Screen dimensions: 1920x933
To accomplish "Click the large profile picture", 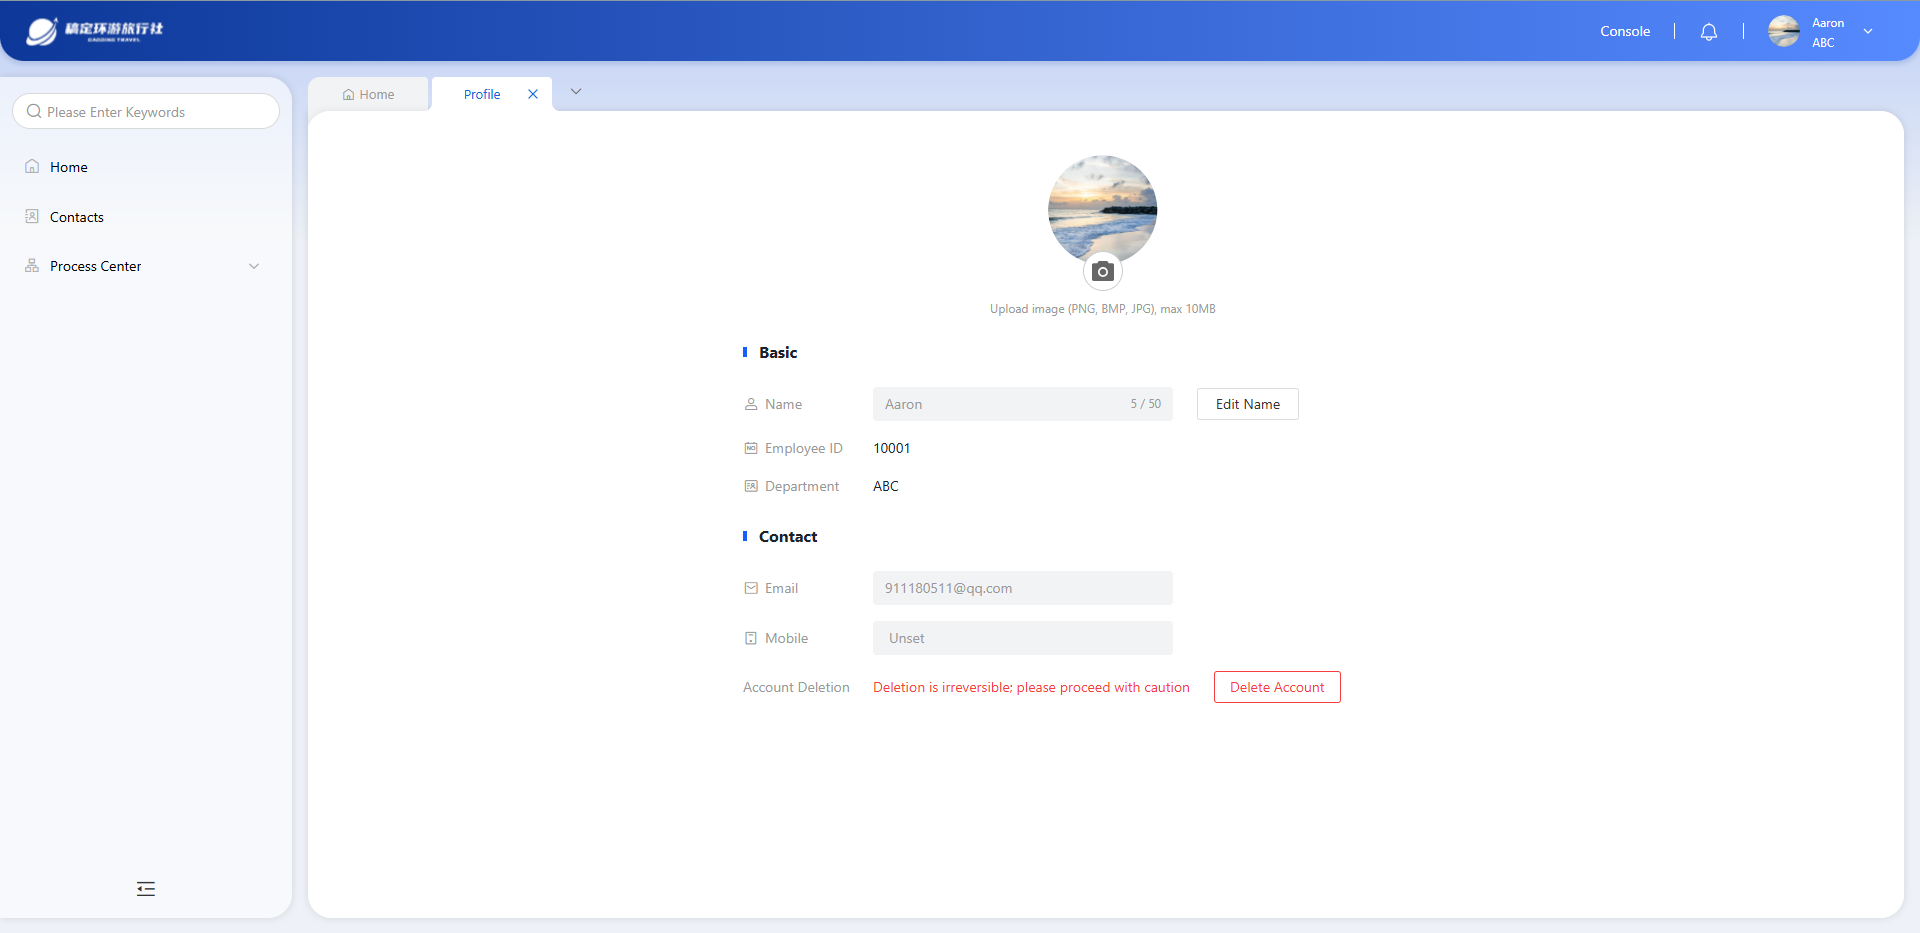I will pos(1102,208).
